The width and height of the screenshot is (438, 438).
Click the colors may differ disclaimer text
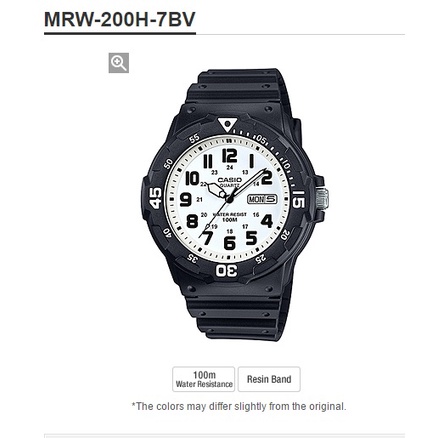click(x=239, y=406)
